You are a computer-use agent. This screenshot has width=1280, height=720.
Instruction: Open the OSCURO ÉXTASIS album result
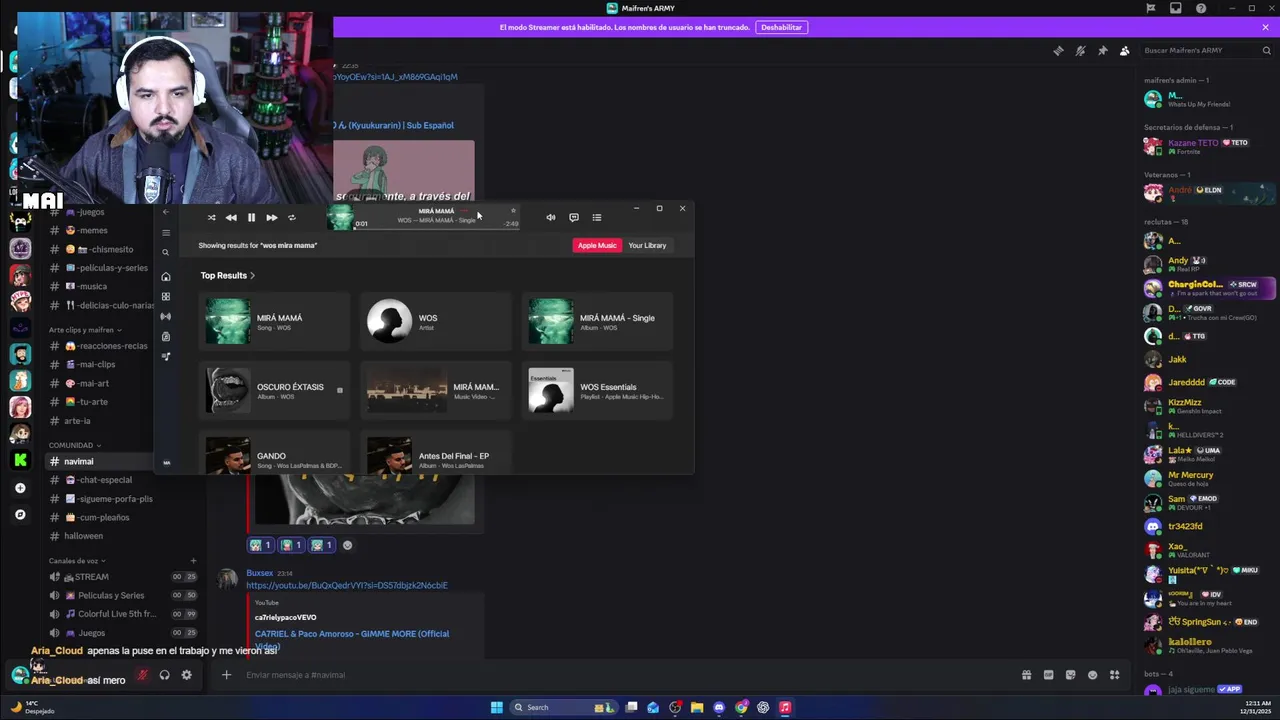(275, 391)
